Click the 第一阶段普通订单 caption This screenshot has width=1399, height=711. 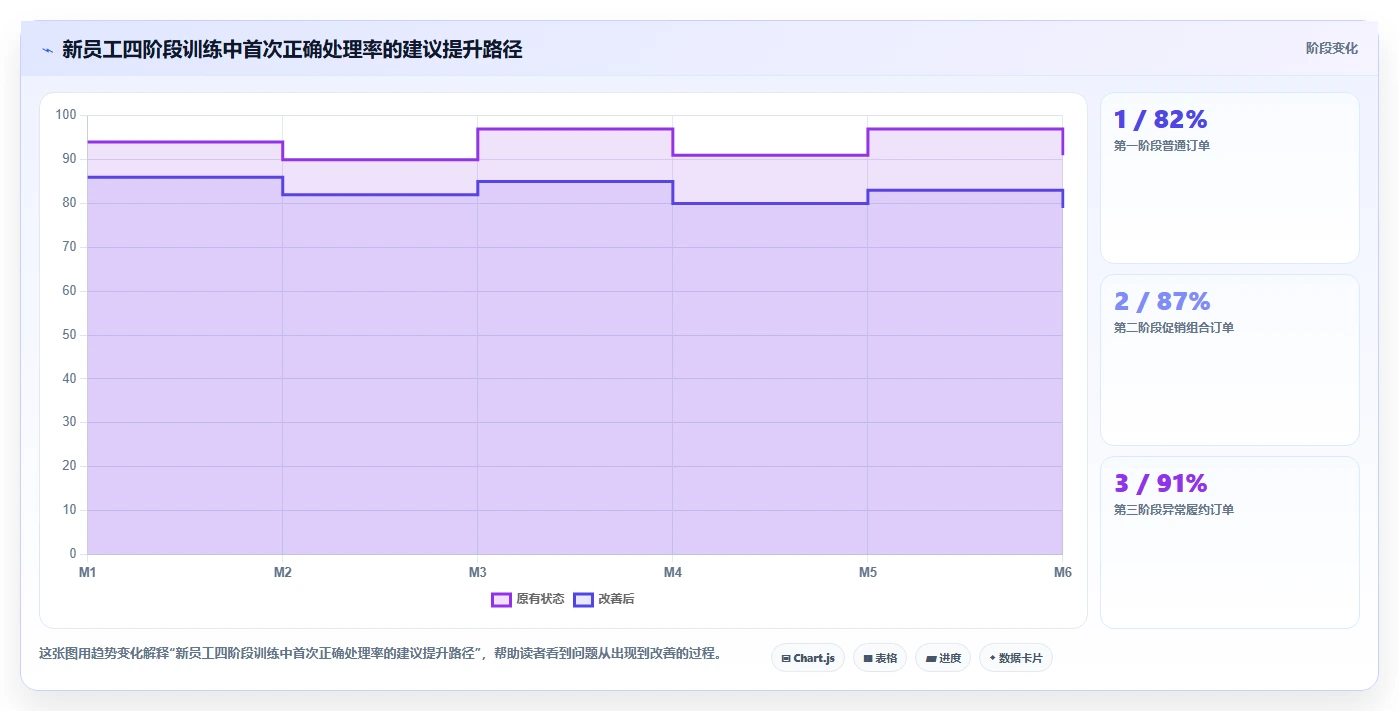(x=1162, y=146)
